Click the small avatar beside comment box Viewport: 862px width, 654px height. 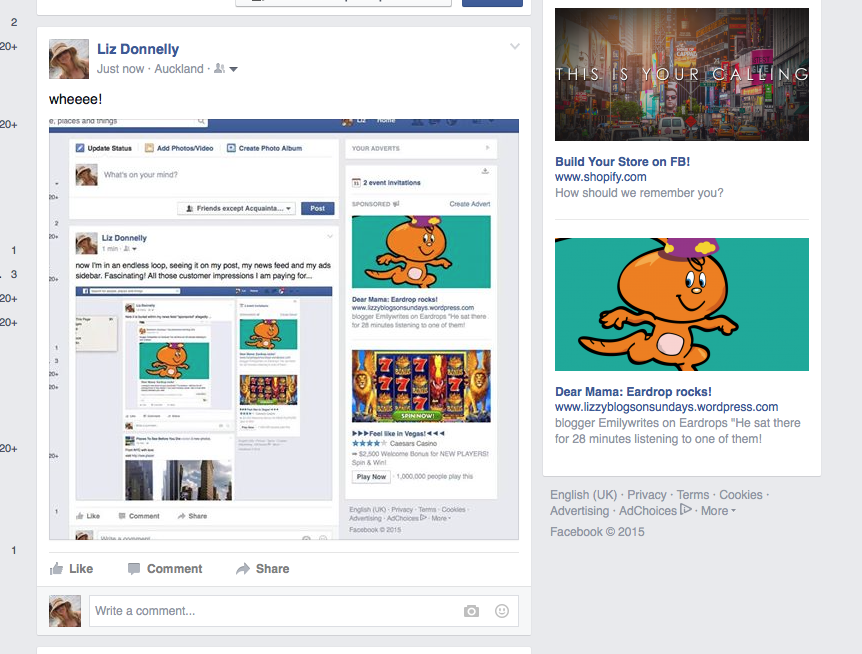(x=65, y=611)
